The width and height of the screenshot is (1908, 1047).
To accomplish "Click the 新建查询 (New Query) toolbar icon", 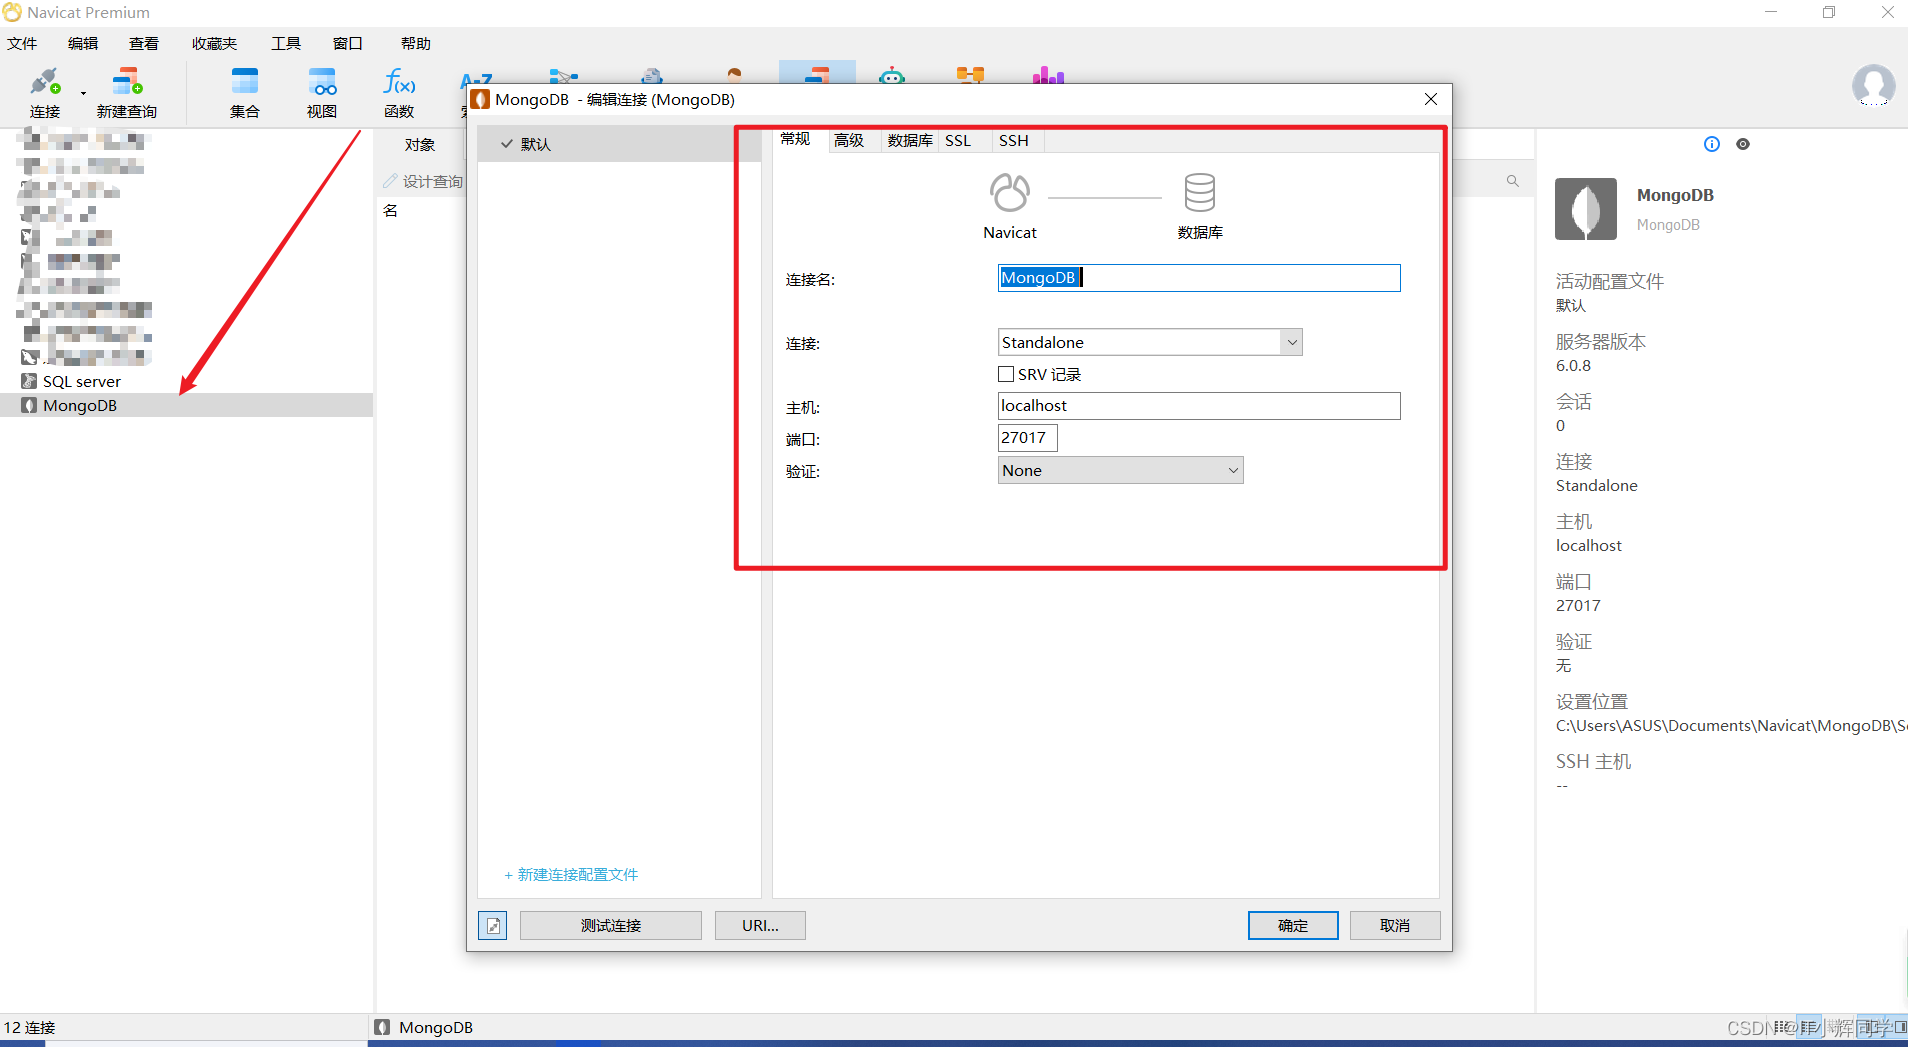I will point(127,92).
